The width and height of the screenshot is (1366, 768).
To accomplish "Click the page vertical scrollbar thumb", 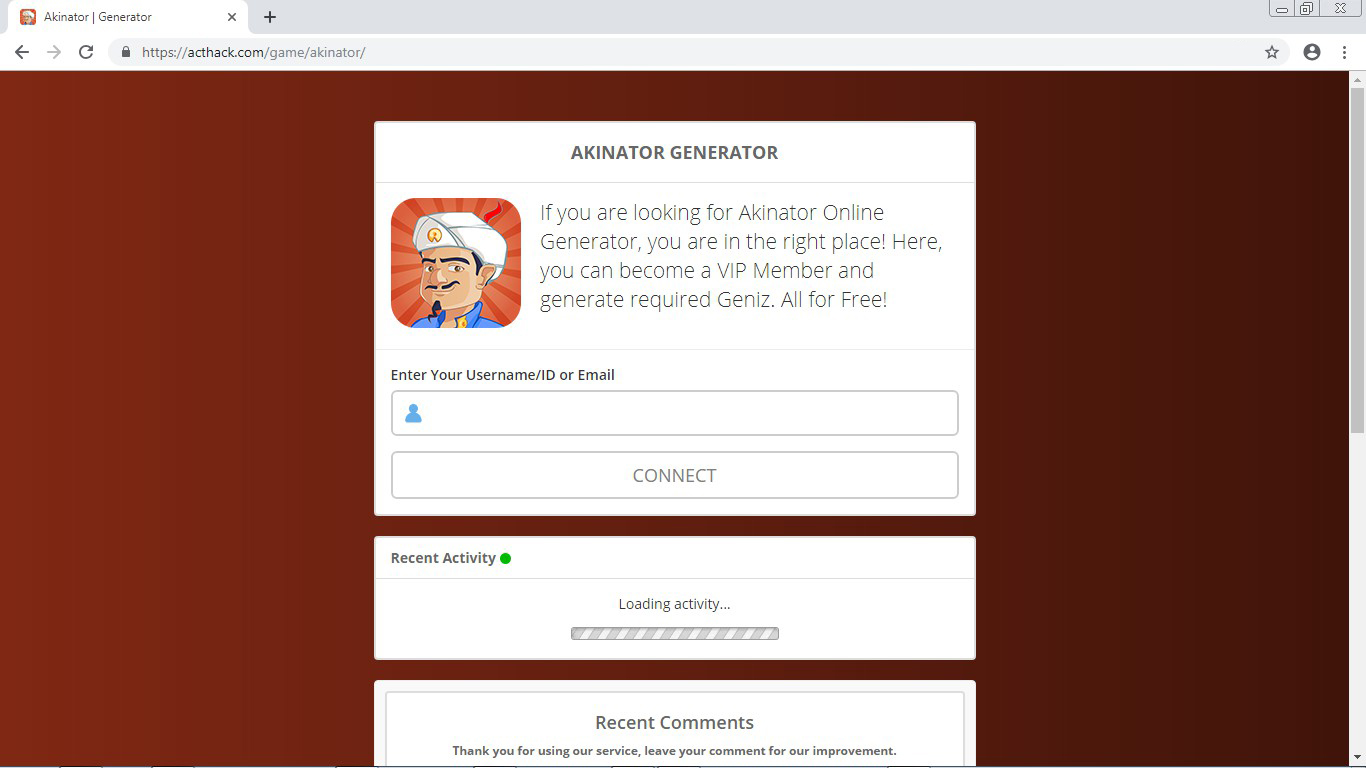I will [1357, 260].
